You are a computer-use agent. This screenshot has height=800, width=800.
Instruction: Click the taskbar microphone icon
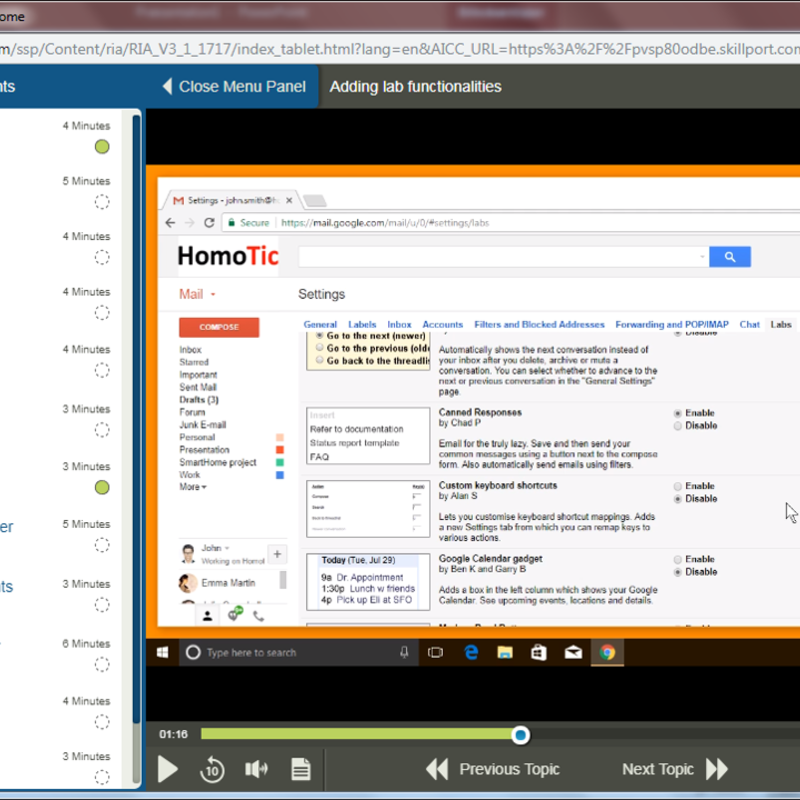click(404, 652)
